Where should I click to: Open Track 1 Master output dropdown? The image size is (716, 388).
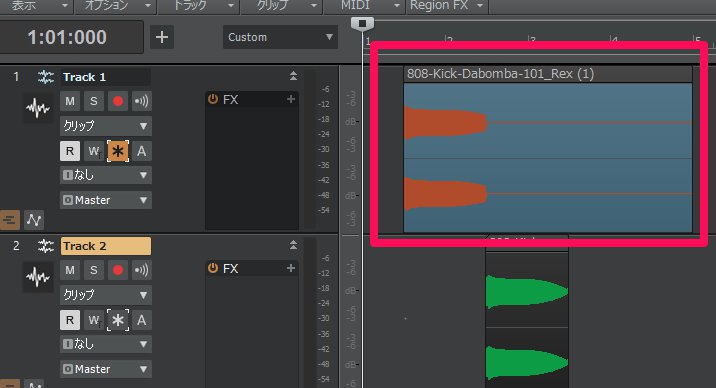(x=105, y=200)
